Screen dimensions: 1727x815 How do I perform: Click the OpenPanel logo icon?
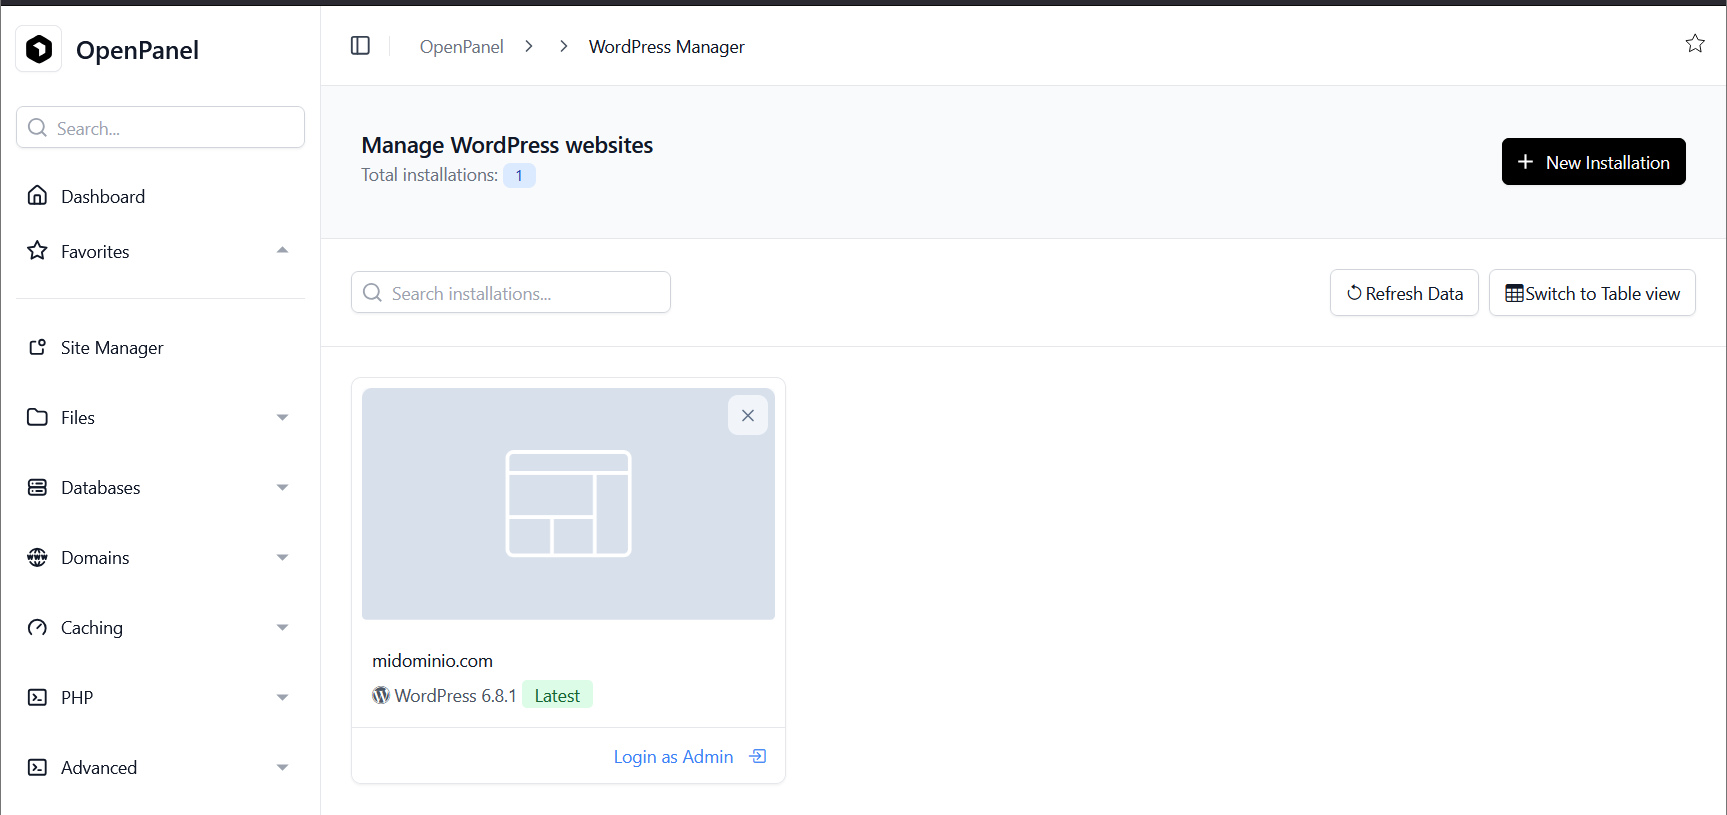(39, 49)
